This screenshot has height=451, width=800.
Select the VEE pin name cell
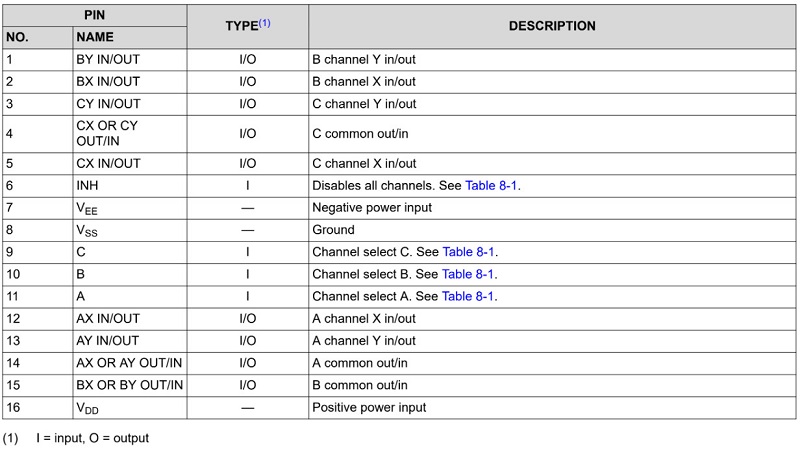pos(130,208)
